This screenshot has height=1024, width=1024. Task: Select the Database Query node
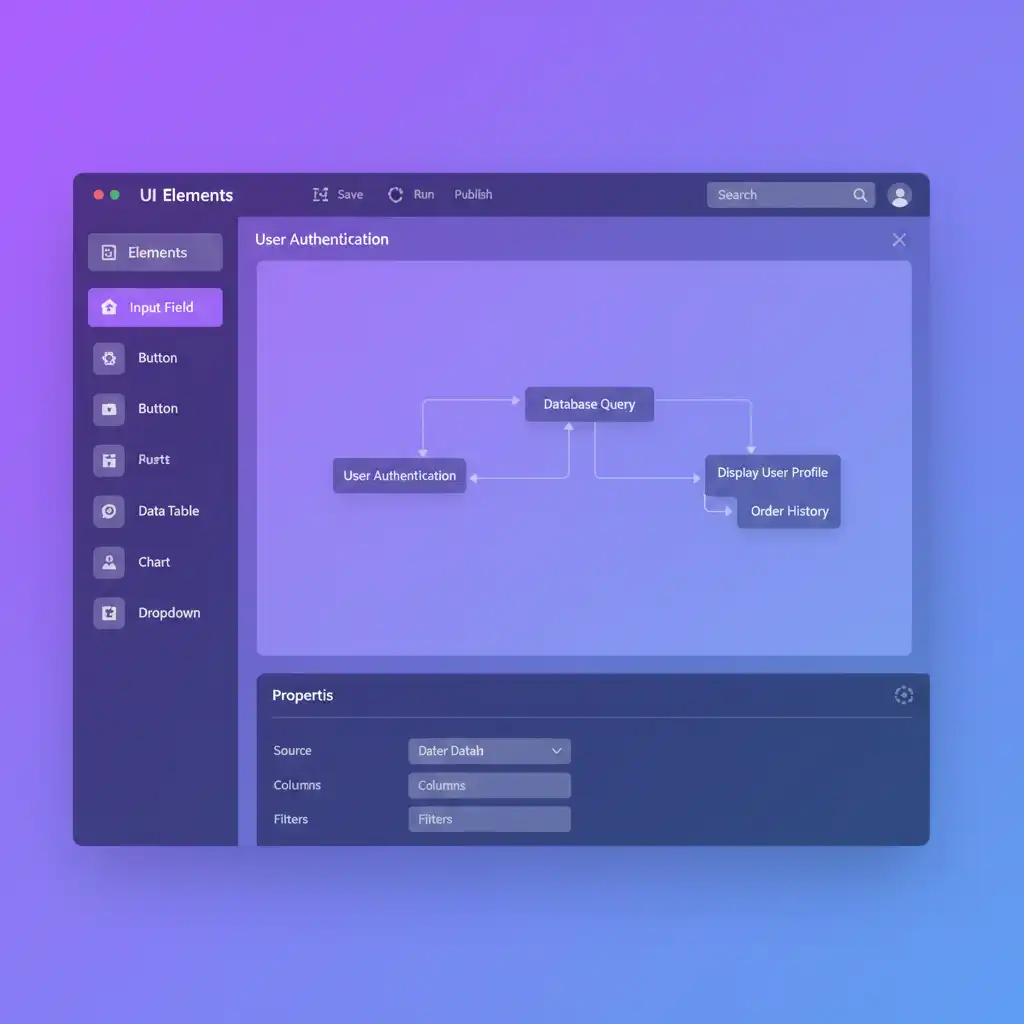[589, 405]
